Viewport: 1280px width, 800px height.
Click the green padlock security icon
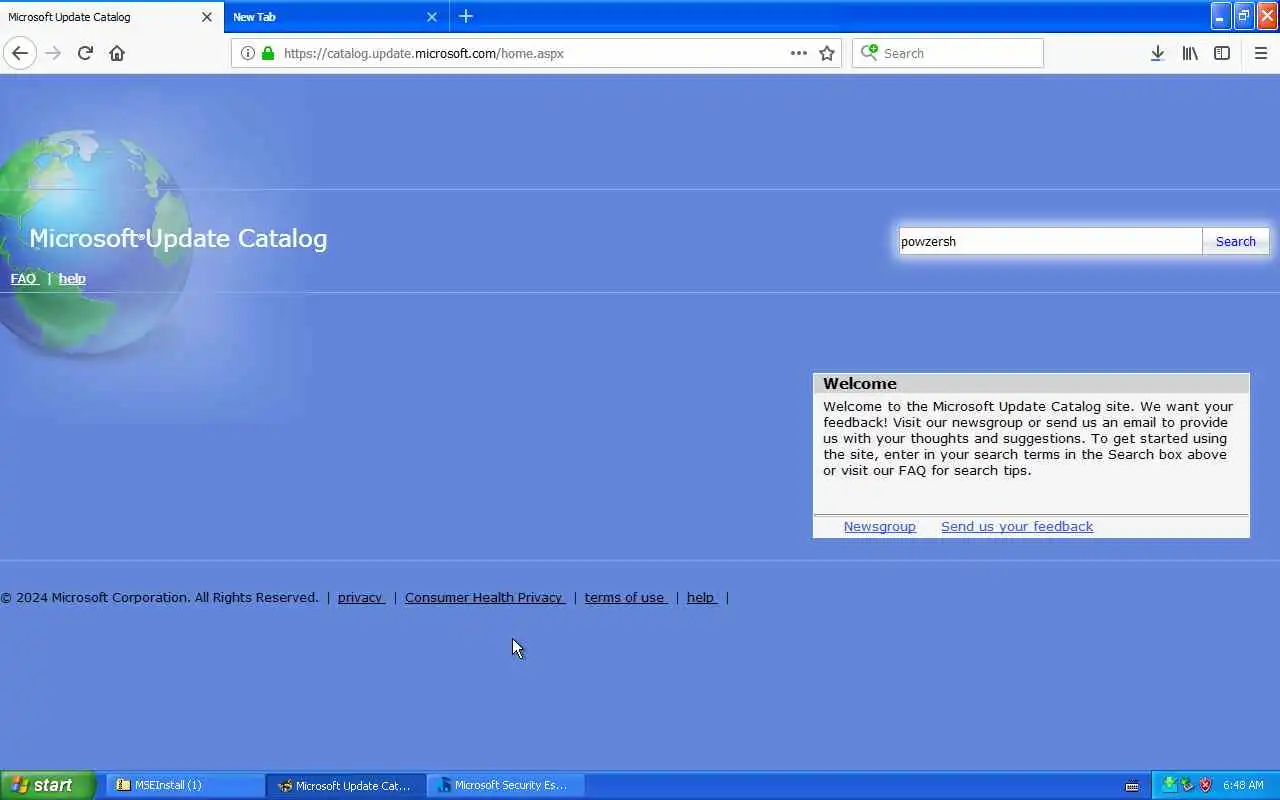tap(268, 53)
